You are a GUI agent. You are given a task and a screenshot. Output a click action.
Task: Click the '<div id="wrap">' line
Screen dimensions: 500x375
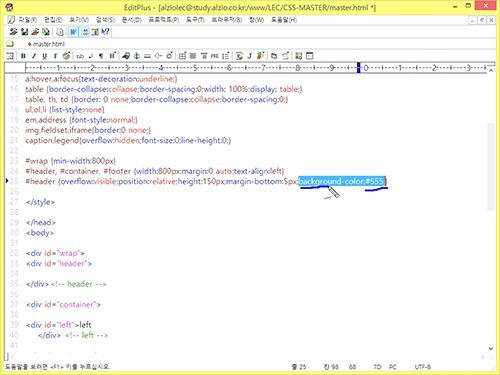coord(55,253)
